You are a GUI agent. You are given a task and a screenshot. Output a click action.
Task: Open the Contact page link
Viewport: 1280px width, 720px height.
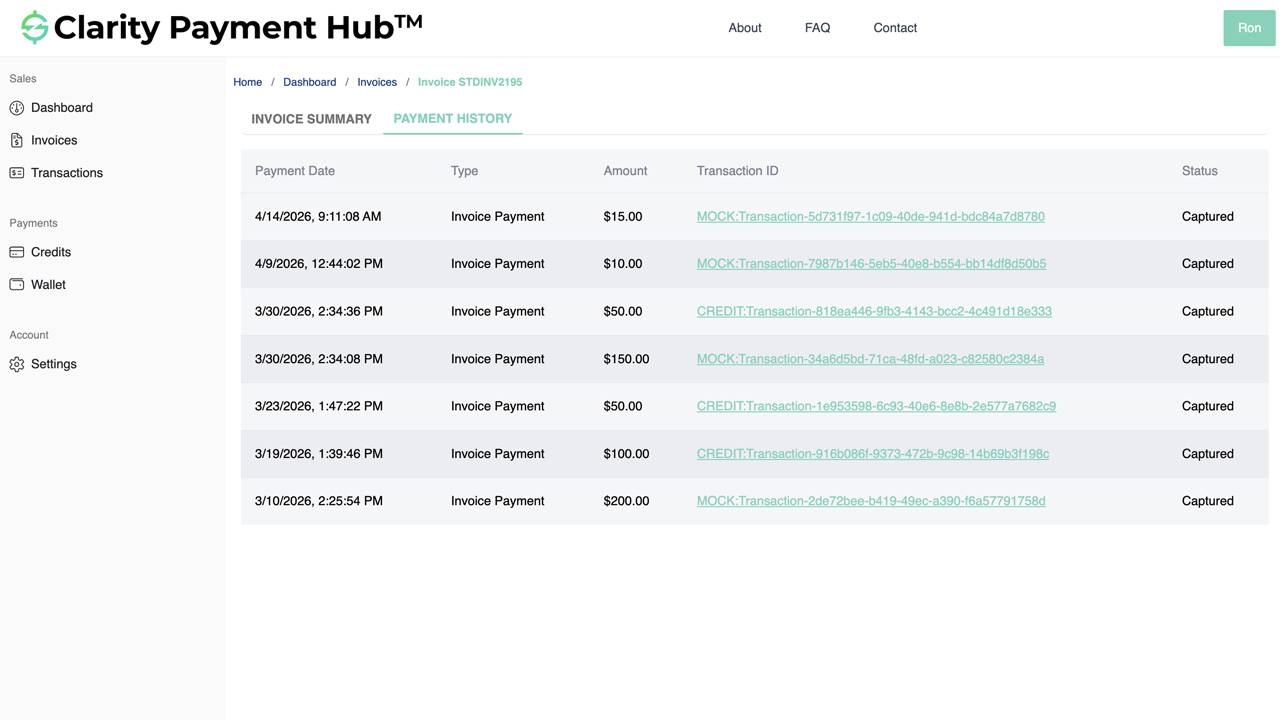tap(894, 27)
